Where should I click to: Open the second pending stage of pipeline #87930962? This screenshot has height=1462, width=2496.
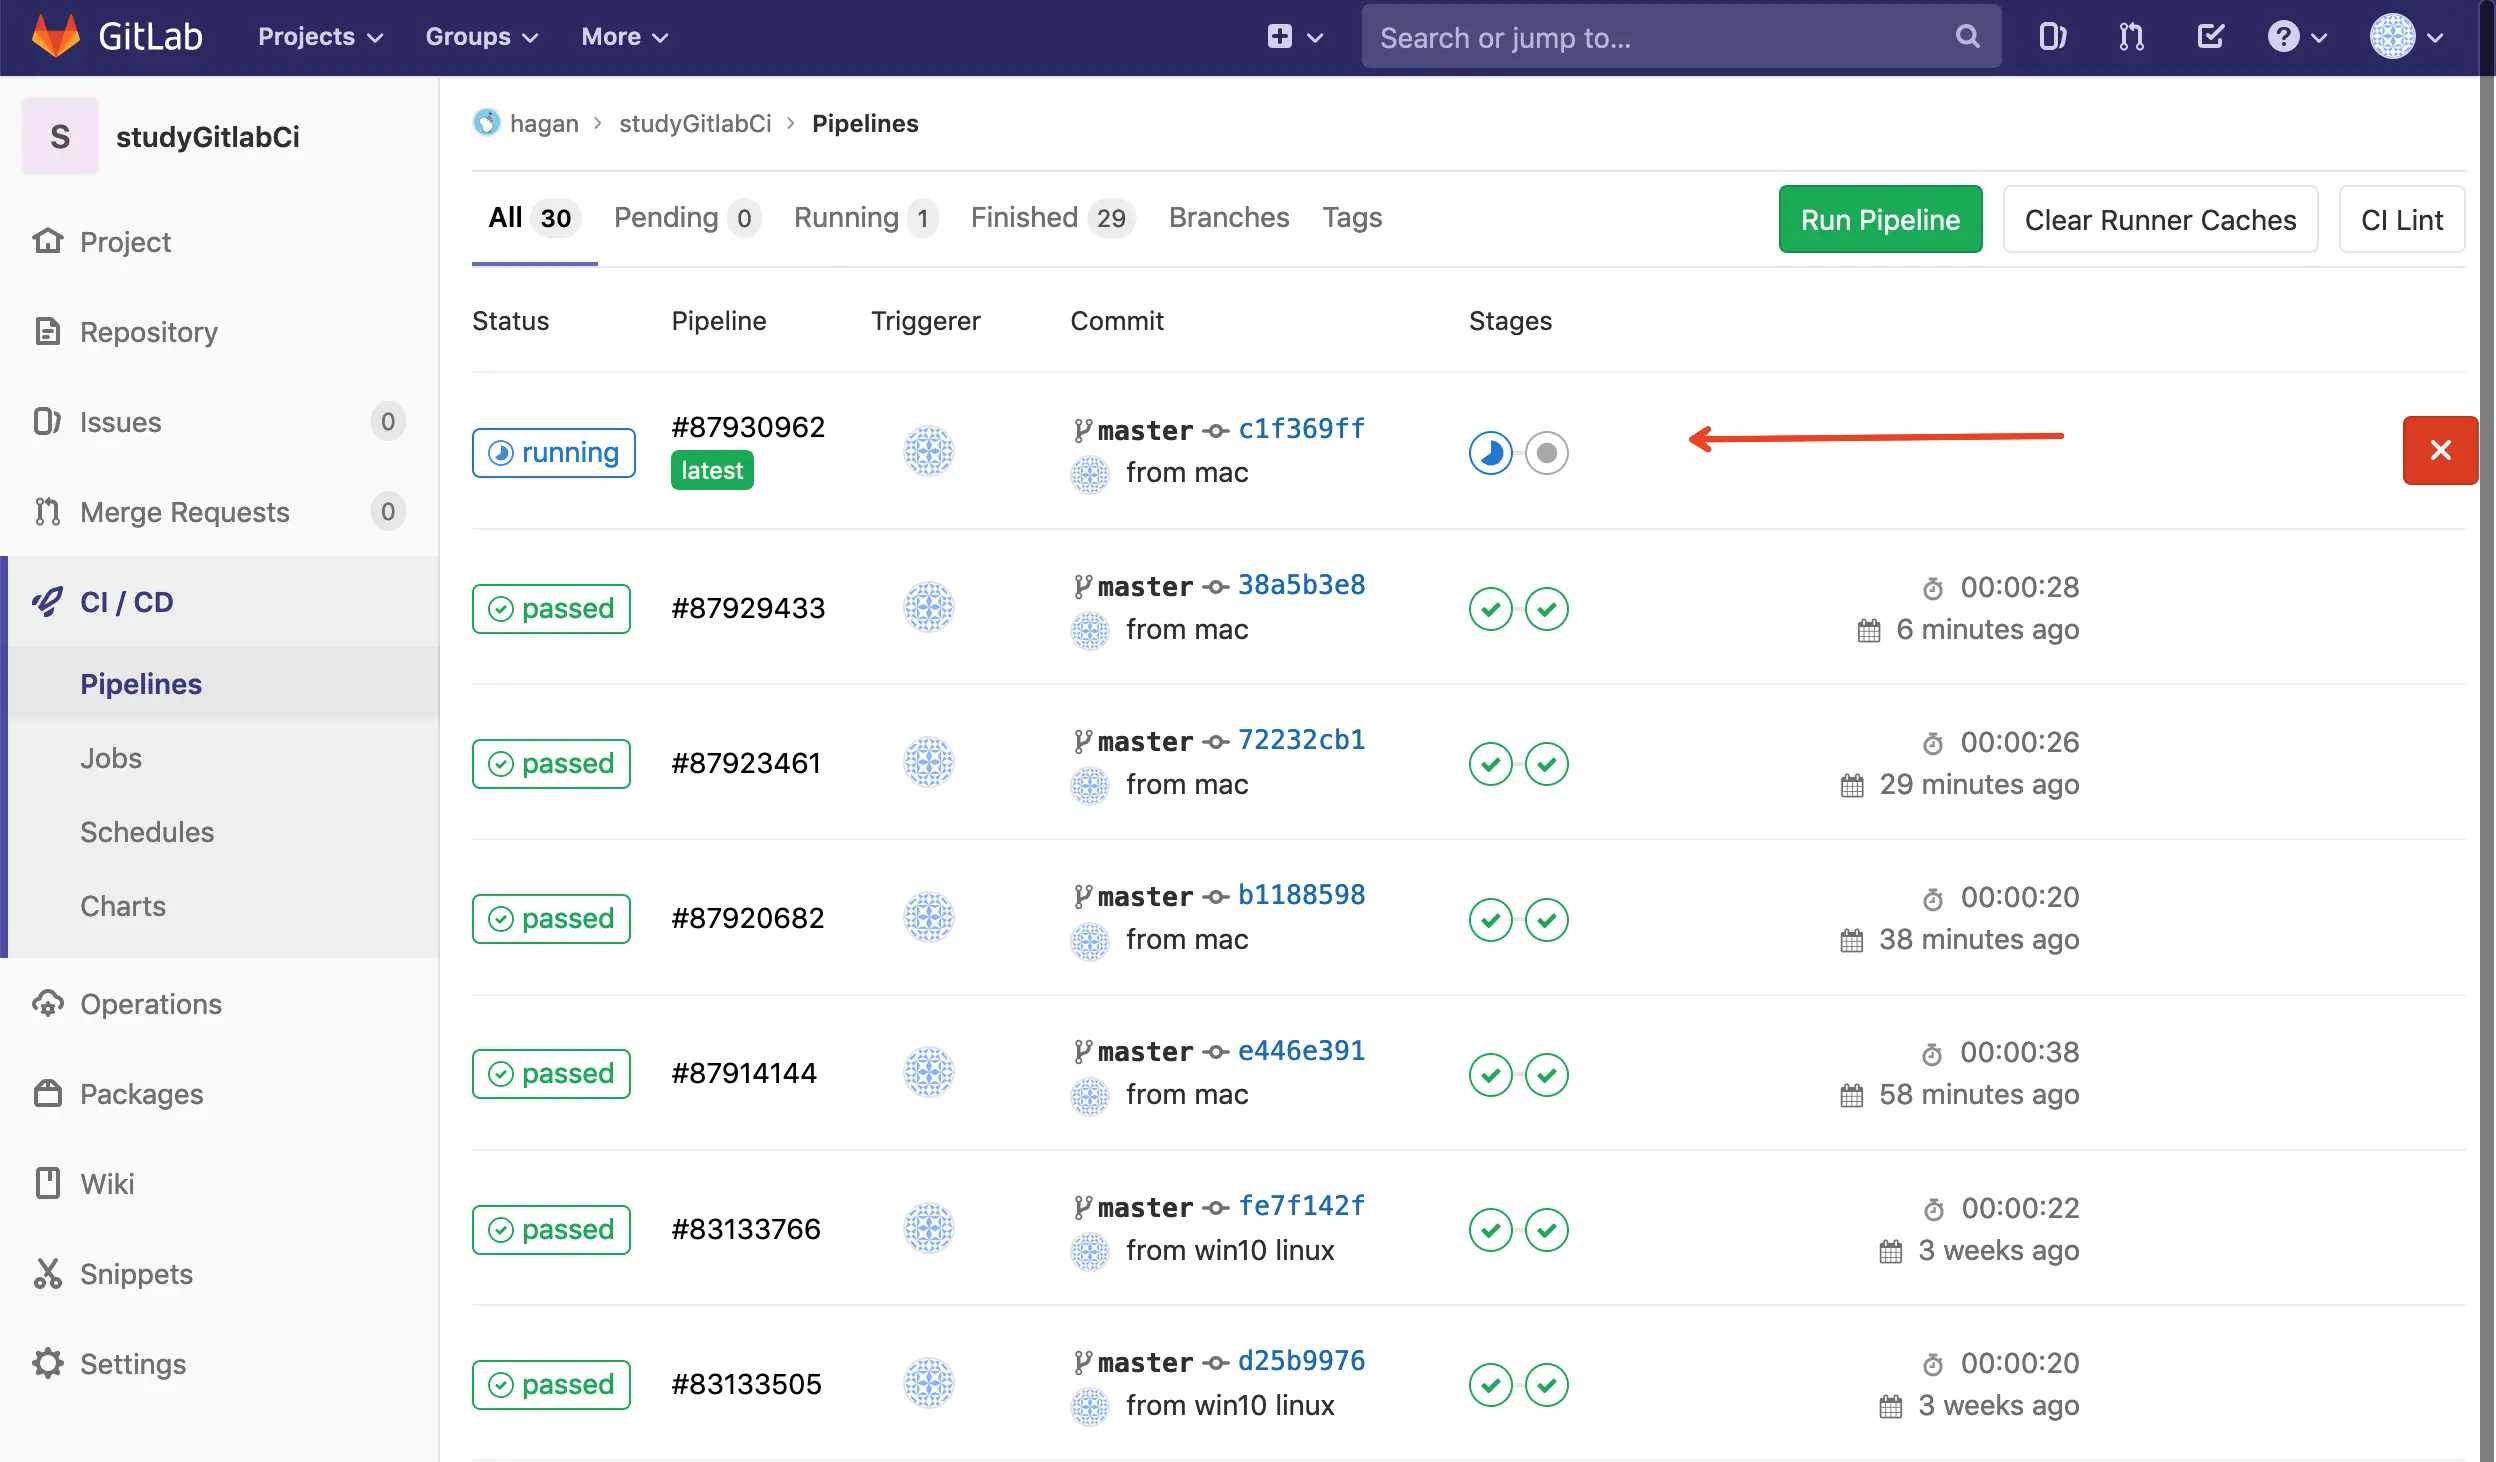click(1546, 453)
